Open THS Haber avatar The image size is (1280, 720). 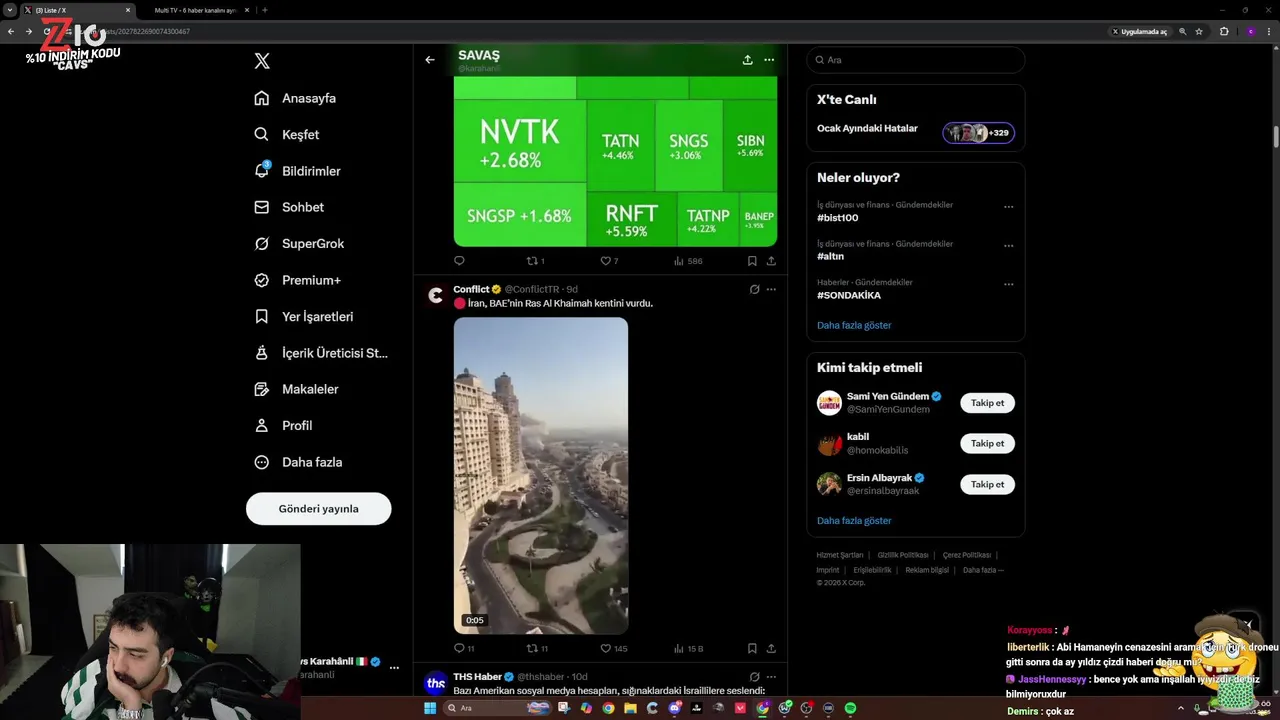tap(435, 684)
